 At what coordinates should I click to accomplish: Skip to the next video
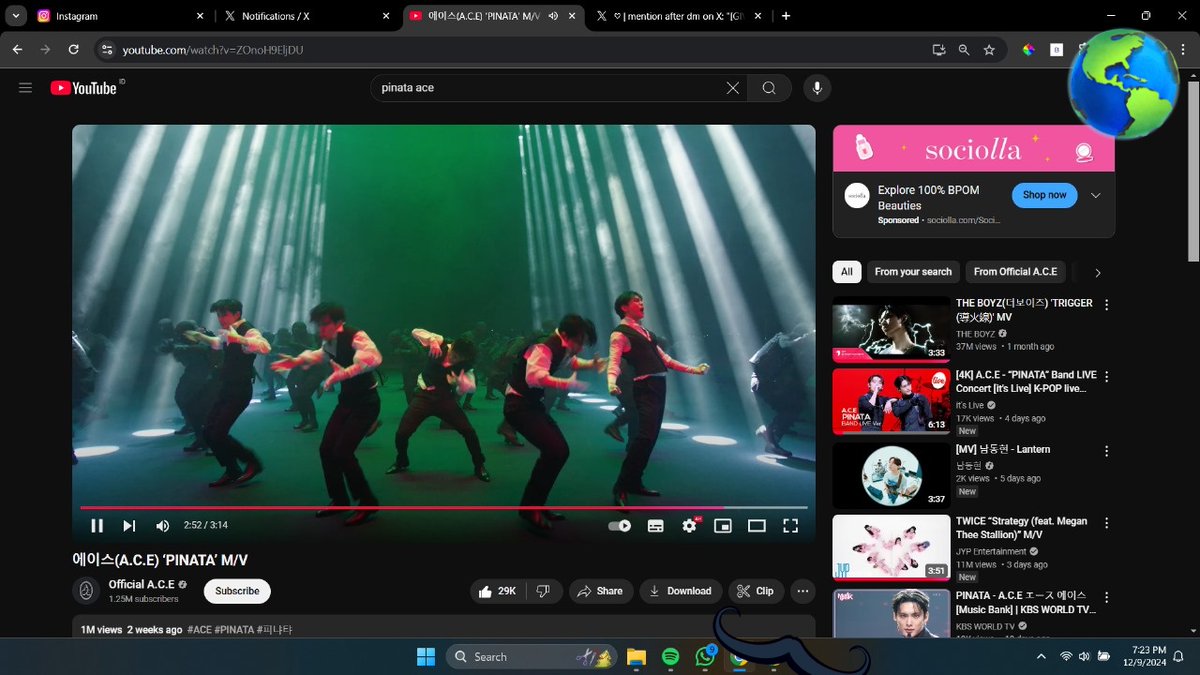click(x=129, y=526)
